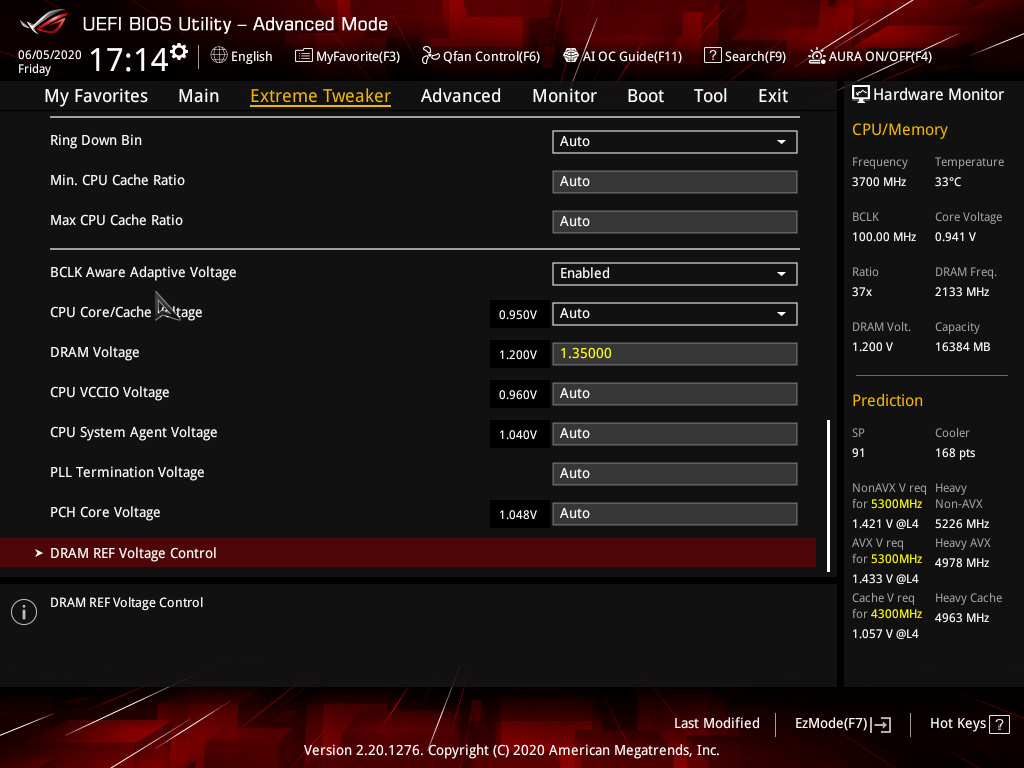
Task: Click the 4978 MHz Heavy AVX value
Action: pyautogui.click(x=961, y=563)
